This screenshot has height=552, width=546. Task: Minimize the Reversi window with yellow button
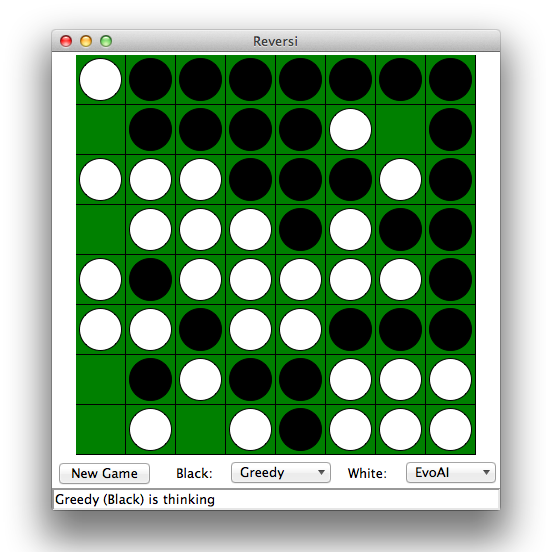tap(86, 41)
